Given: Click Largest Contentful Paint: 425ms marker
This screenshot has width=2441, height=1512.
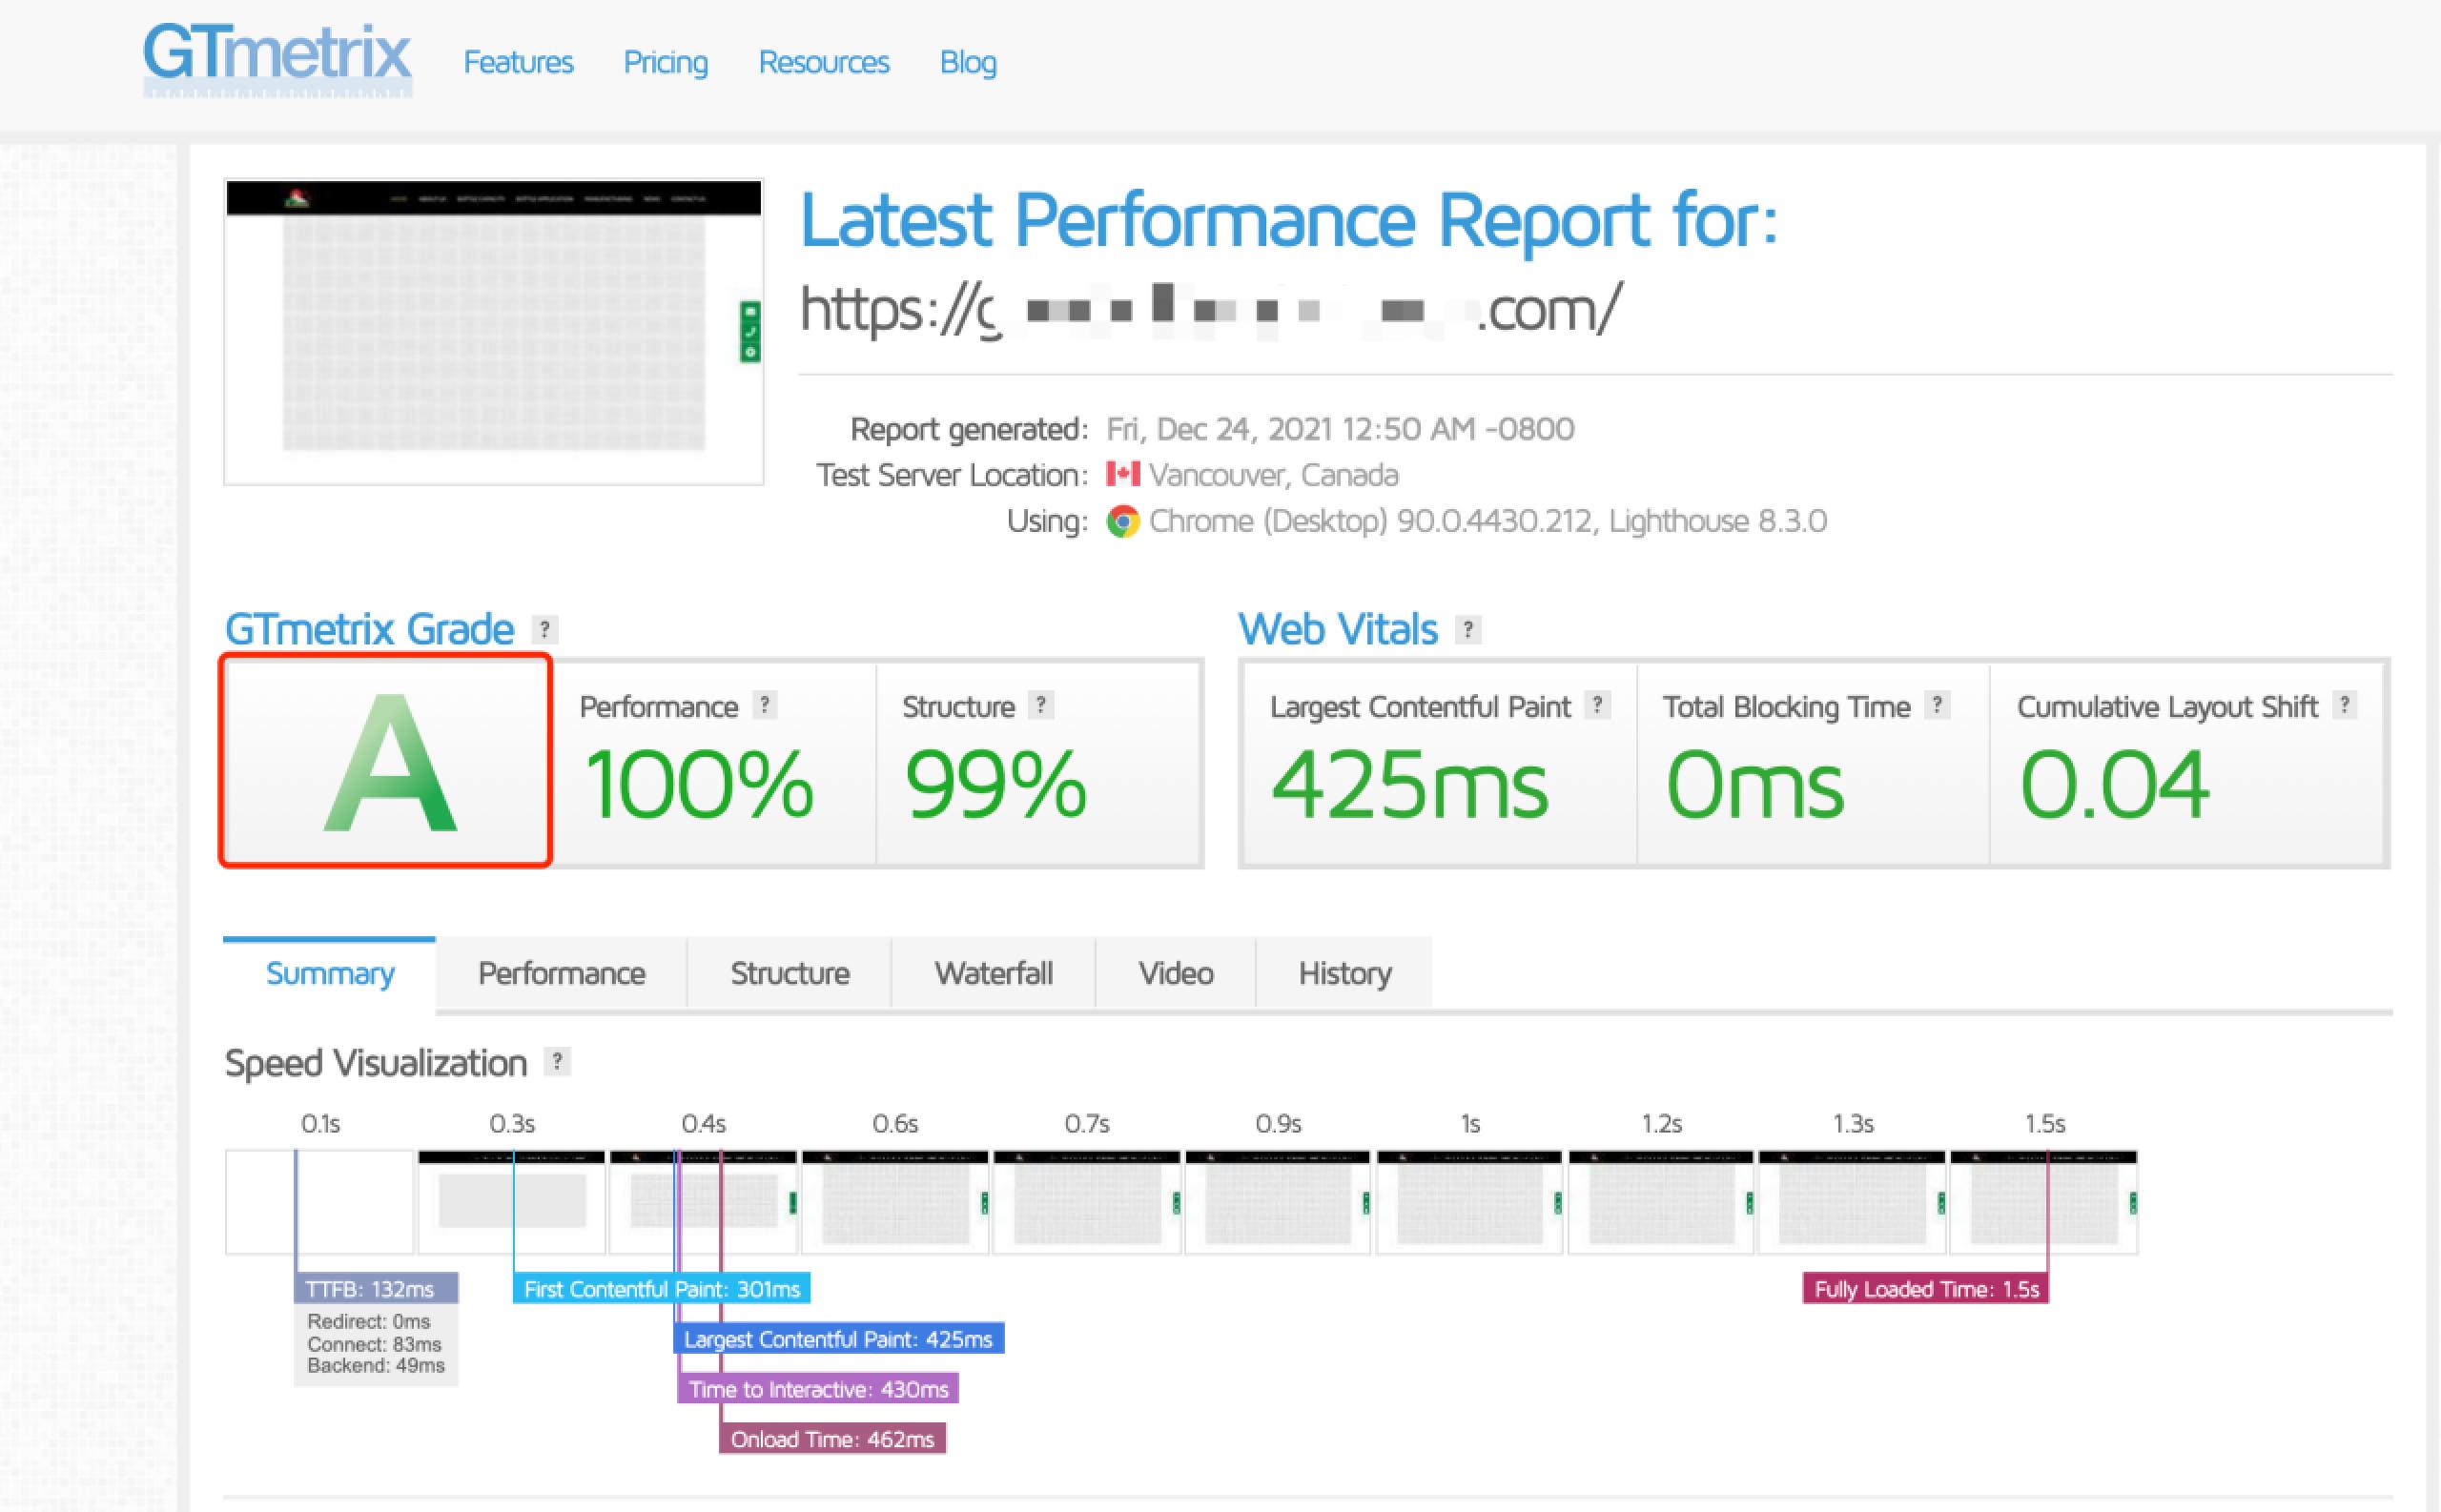Looking at the screenshot, I should [838, 1339].
